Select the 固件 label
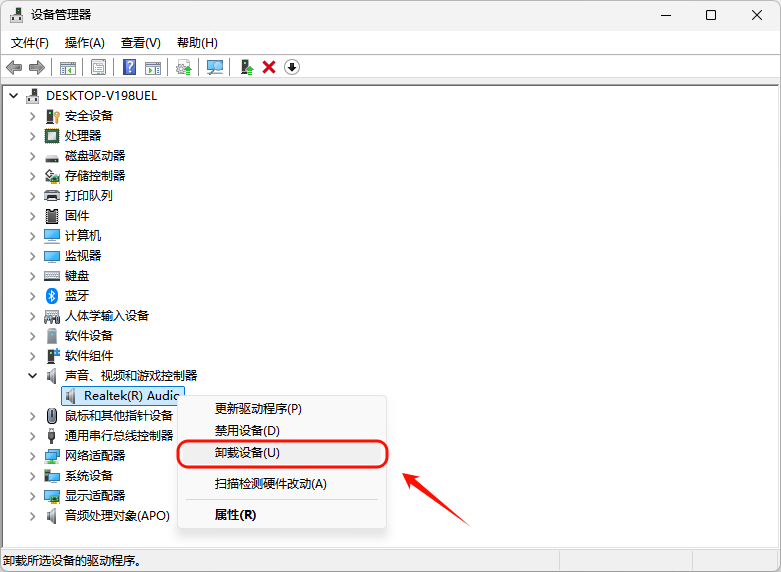 (77, 216)
